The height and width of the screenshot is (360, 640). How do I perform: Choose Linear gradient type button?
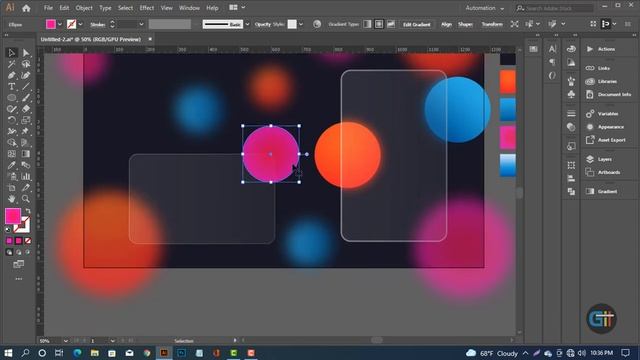click(367, 24)
